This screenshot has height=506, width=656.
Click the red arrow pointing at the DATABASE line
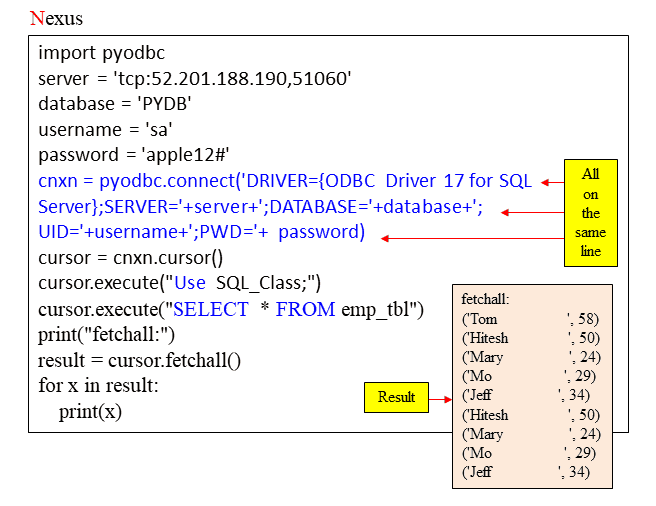pos(531,211)
